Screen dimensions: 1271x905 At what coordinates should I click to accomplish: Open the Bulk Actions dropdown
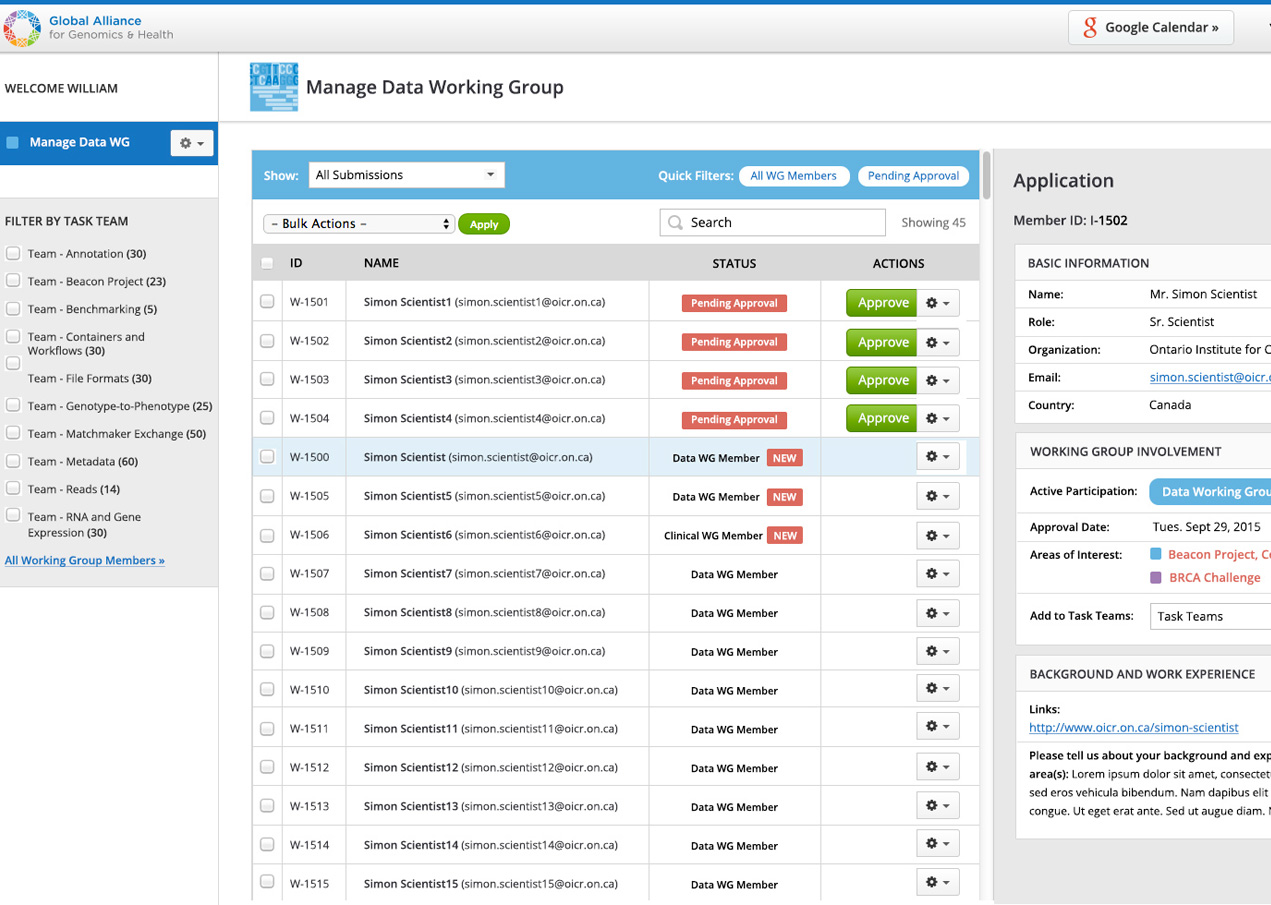(359, 224)
